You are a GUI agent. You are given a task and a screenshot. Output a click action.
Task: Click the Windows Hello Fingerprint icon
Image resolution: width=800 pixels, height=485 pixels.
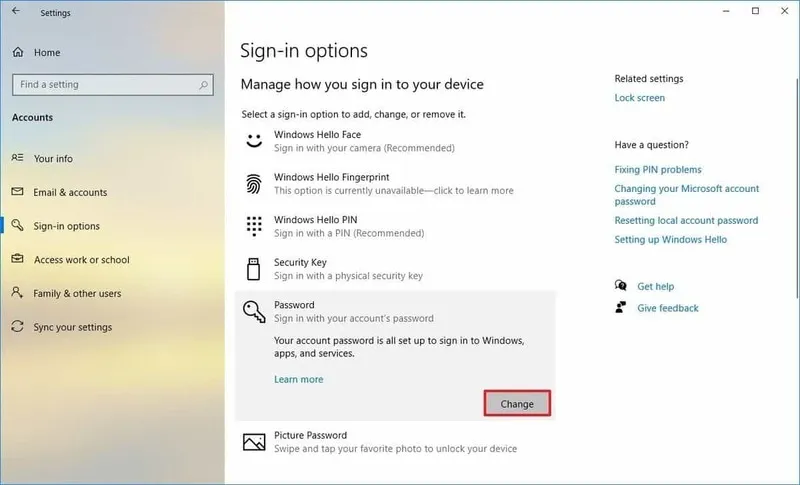pyautogui.click(x=254, y=184)
